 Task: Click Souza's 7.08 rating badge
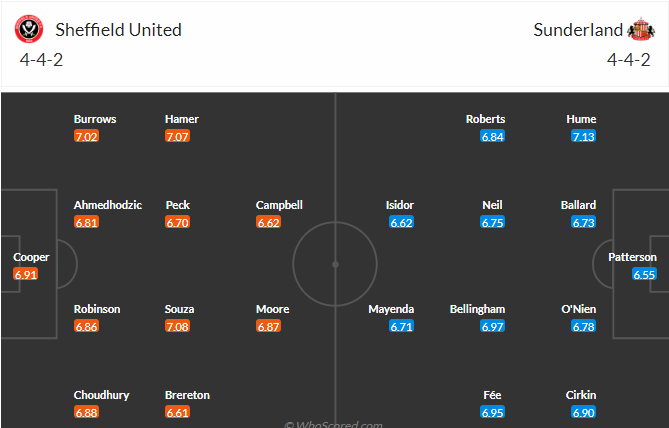click(177, 327)
